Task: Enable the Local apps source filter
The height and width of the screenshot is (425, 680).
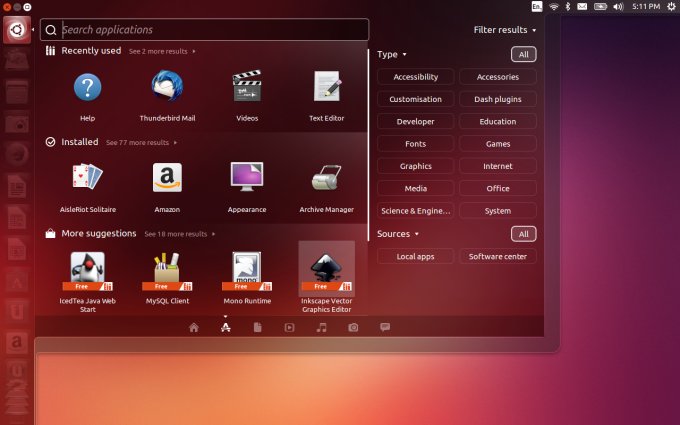Action: (415, 256)
